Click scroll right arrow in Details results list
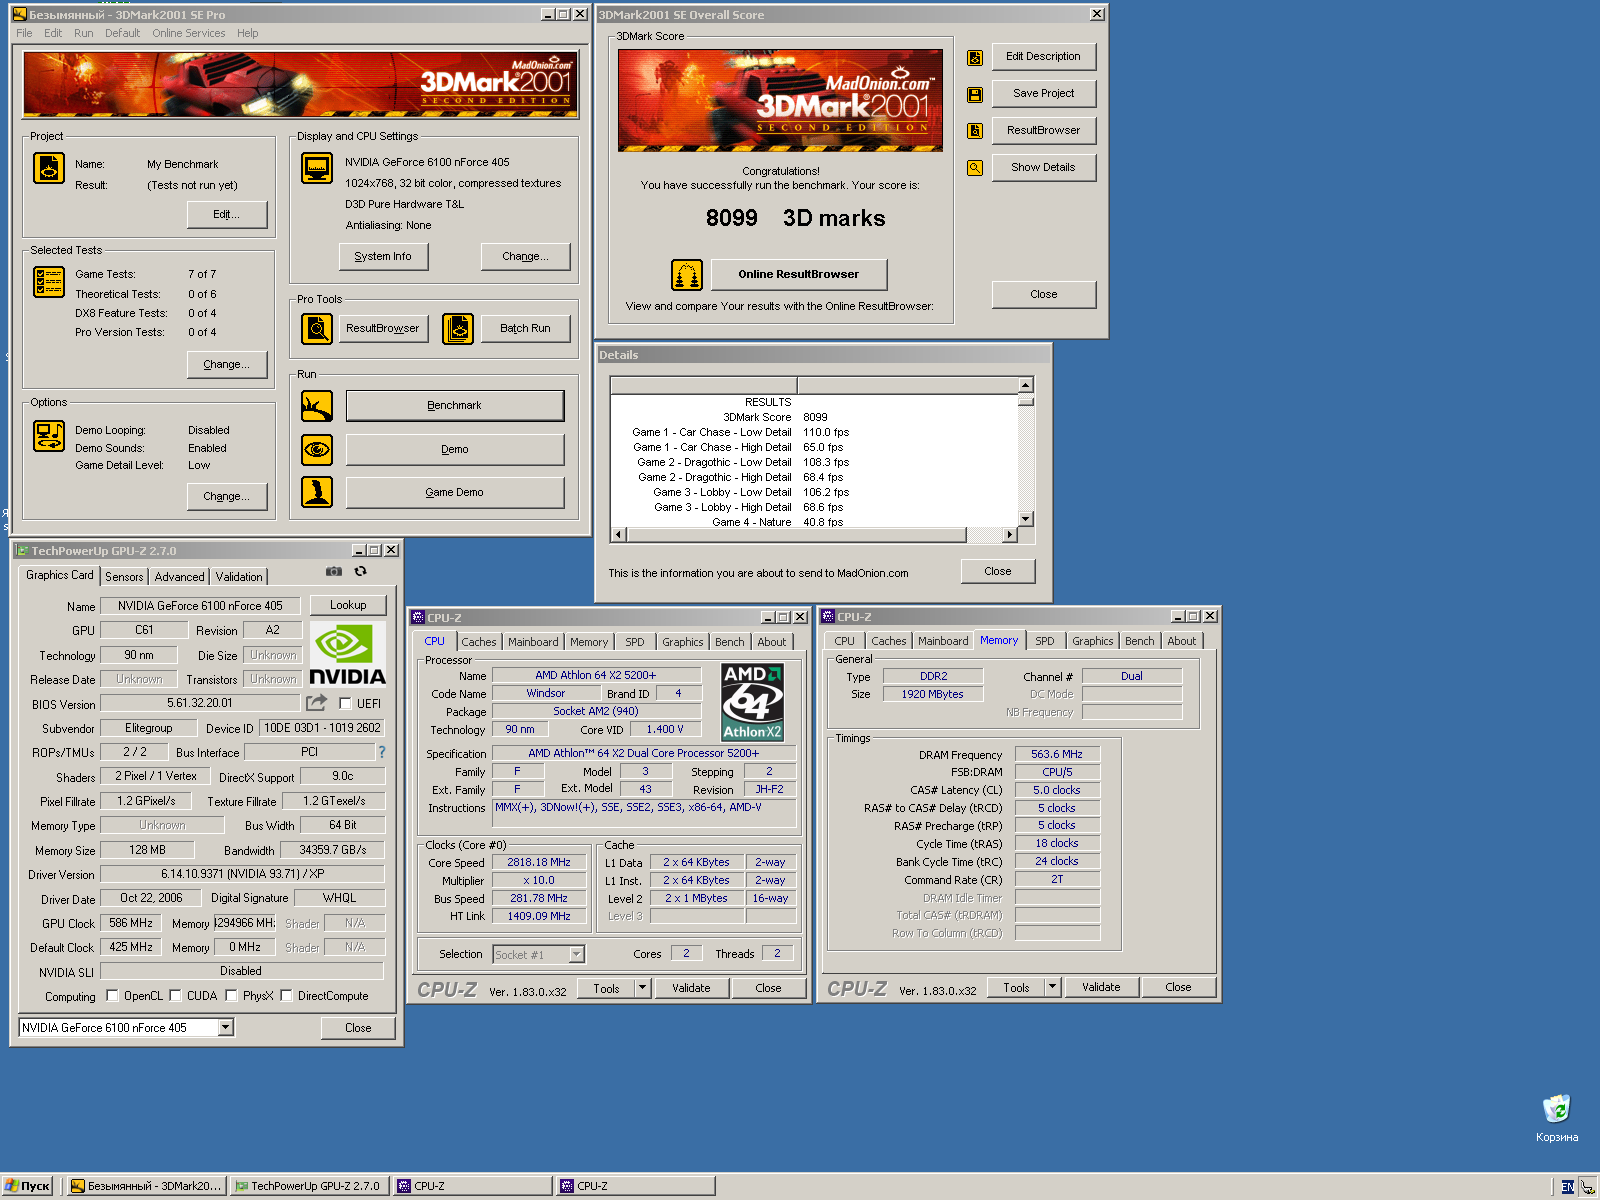This screenshot has height=1200, width=1600. tap(1009, 535)
